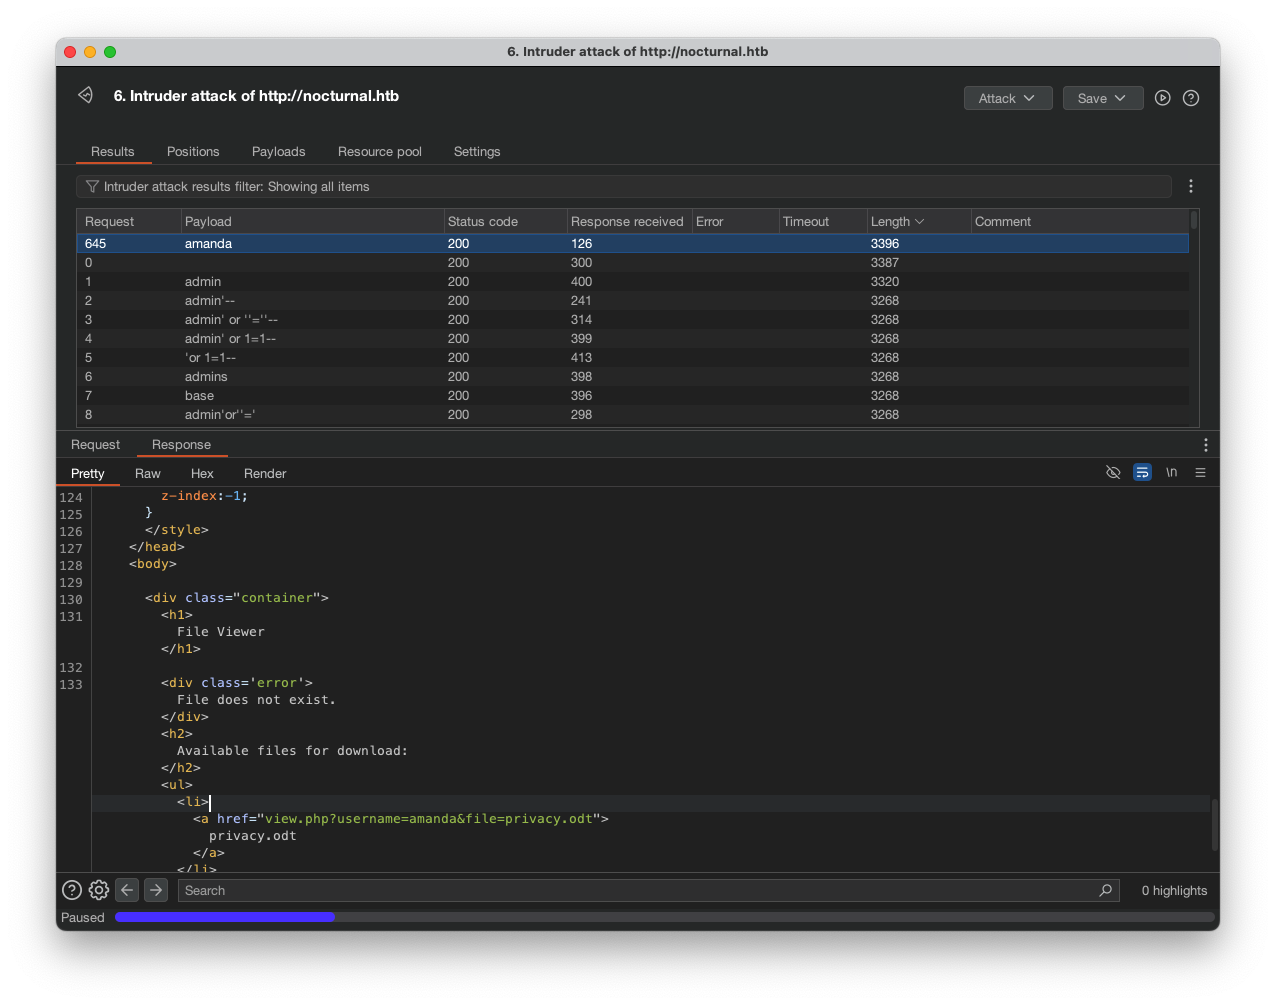
Task: Sort by the Status code column header
Action: [505, 222]
